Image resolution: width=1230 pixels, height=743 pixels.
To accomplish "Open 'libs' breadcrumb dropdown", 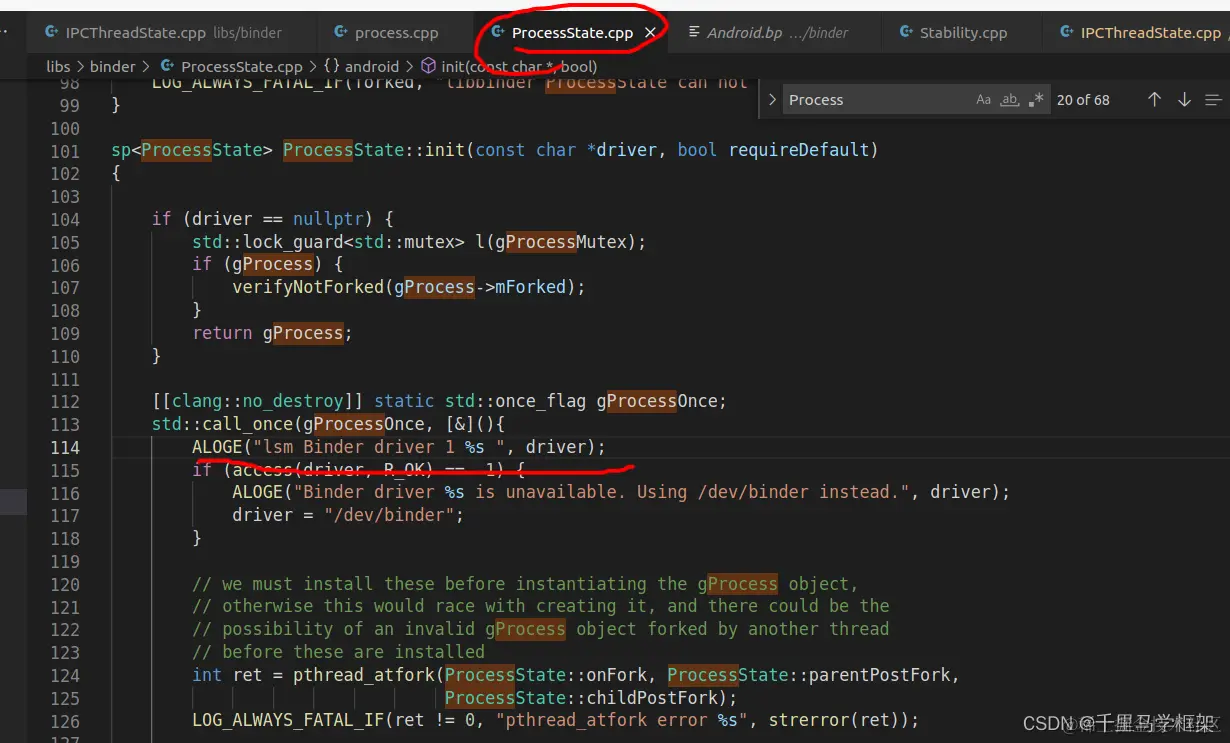I will pyautogui.click(x=58, y=66).
